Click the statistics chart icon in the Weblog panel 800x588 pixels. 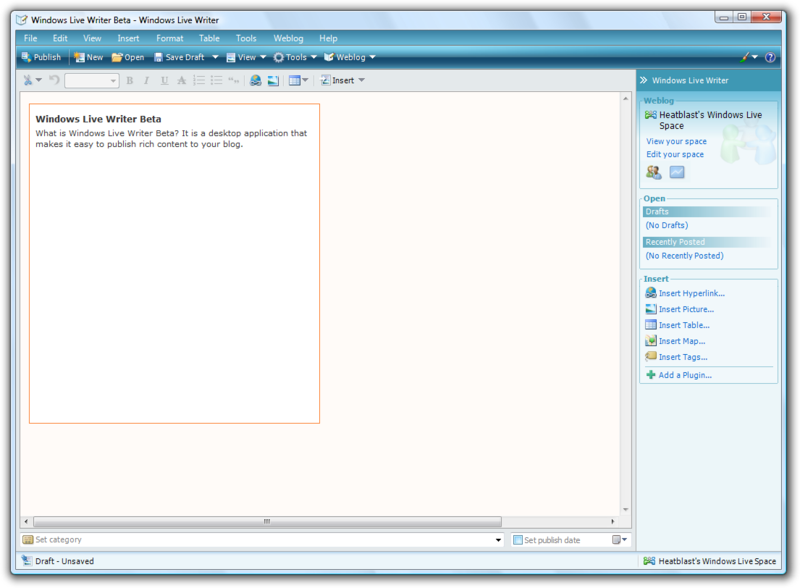click(677, 173)
